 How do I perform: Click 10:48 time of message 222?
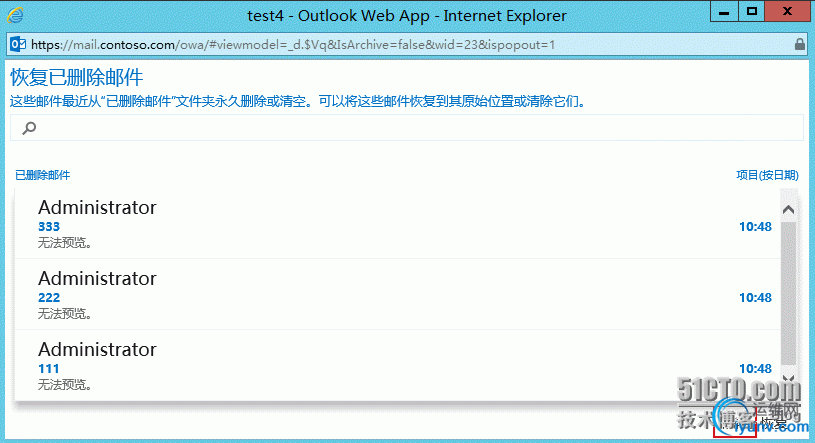point(755,298)
